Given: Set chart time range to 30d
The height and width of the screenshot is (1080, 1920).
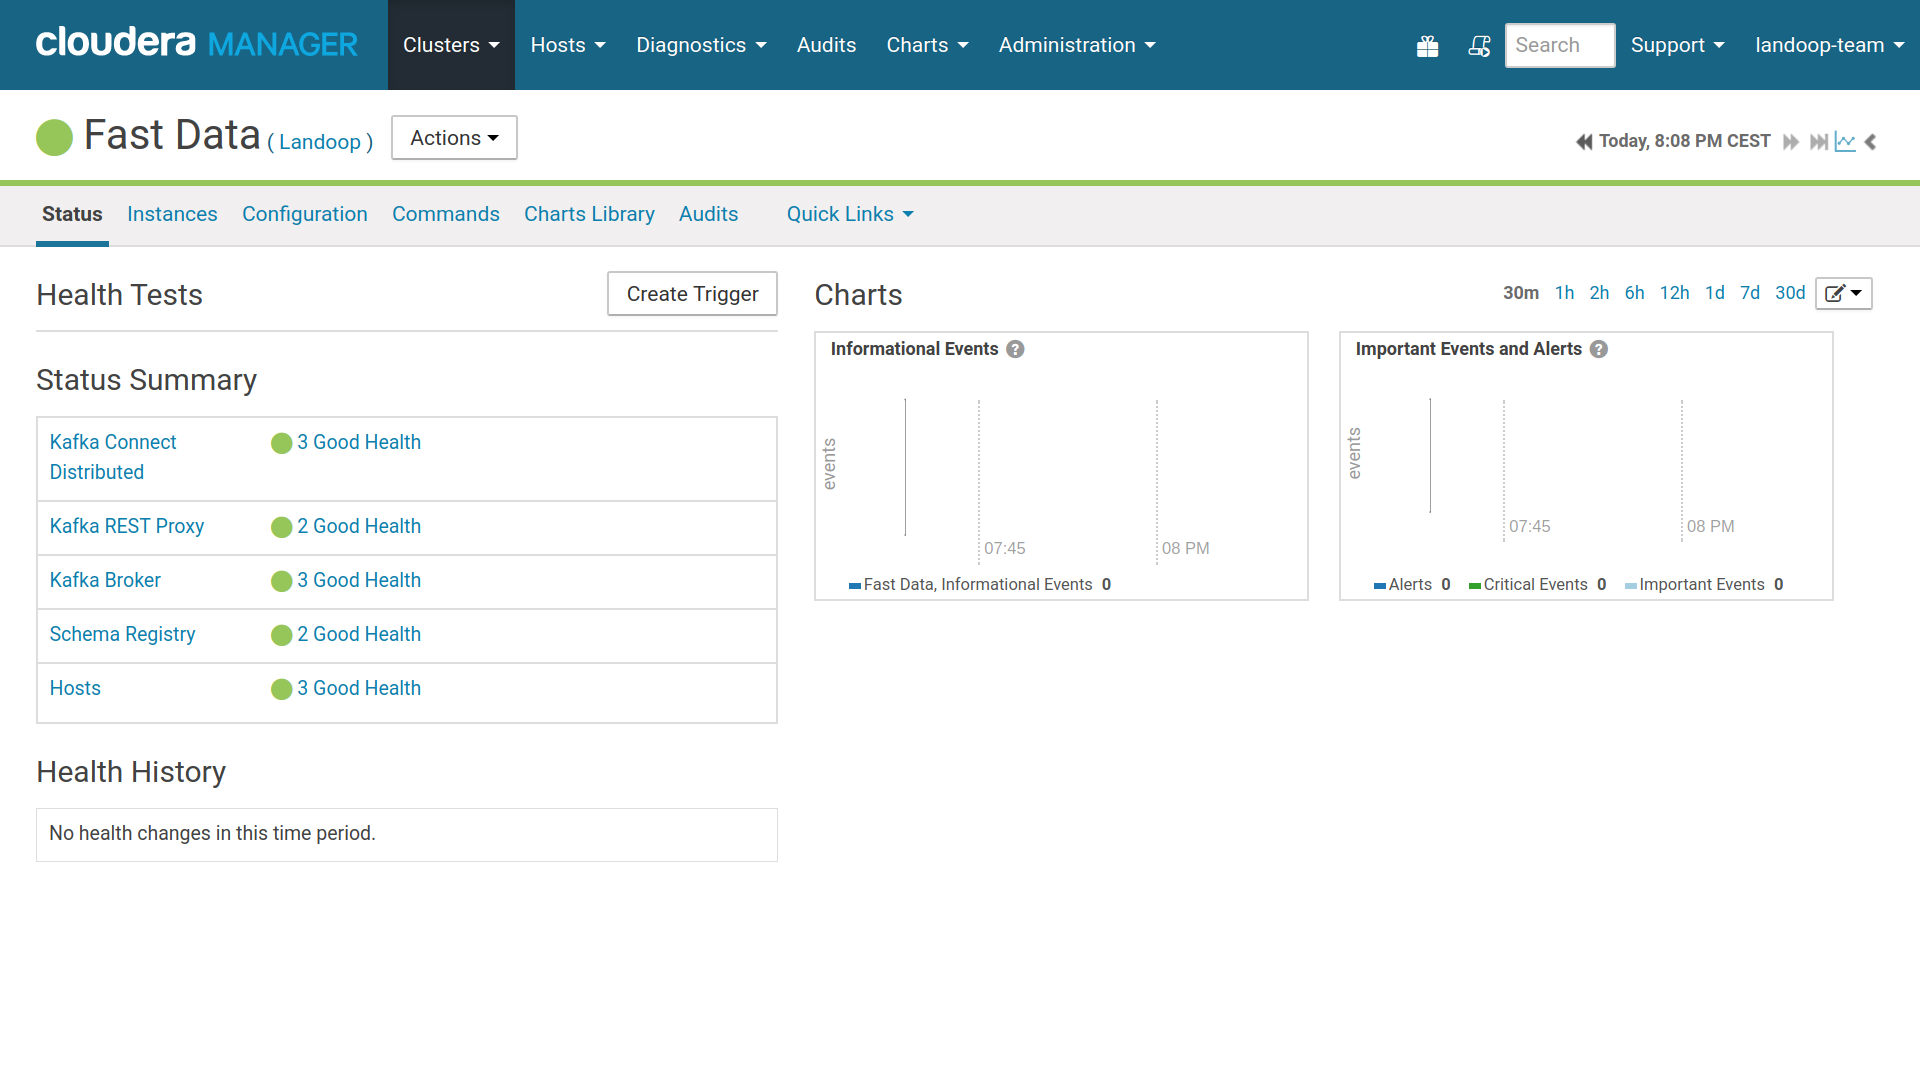Looking at the screenshot, I should point(1790,293).
